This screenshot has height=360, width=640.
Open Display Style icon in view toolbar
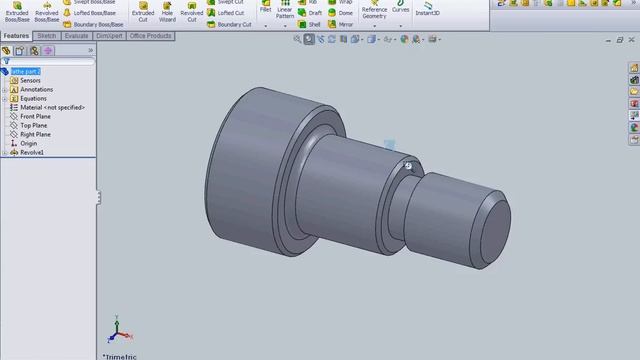[x=371, y=39]
